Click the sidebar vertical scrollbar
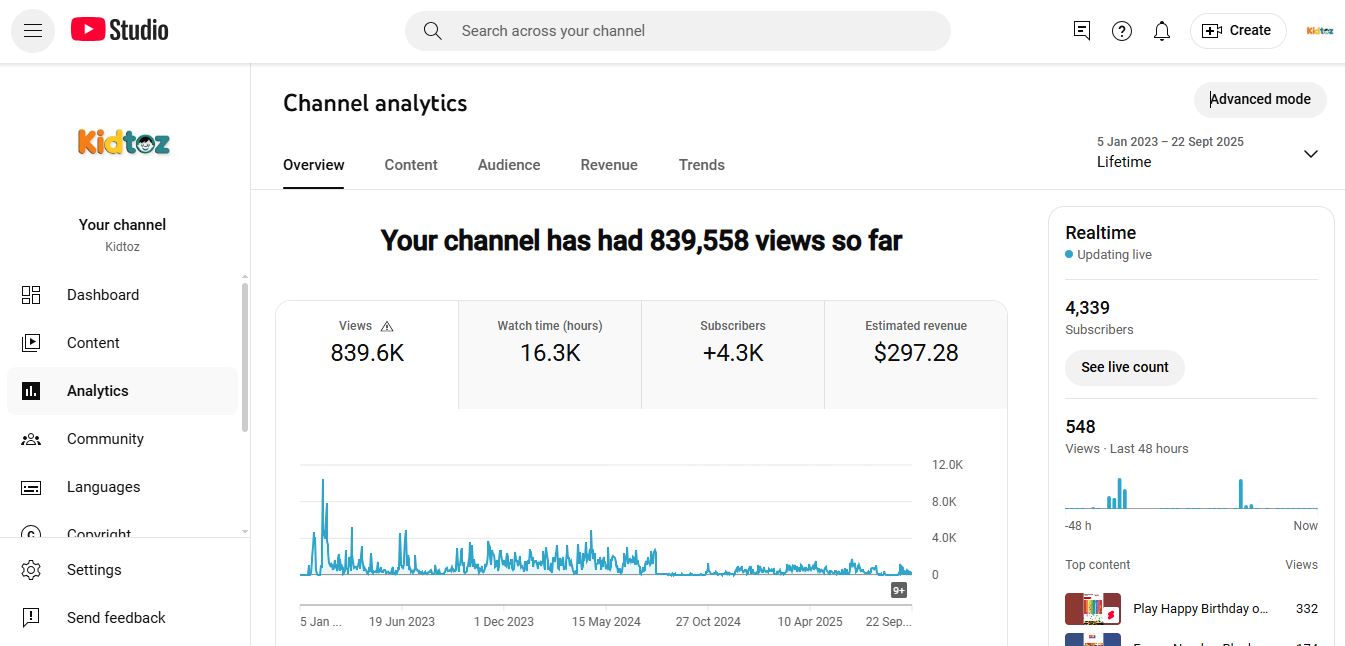 (x=245, y=358)
